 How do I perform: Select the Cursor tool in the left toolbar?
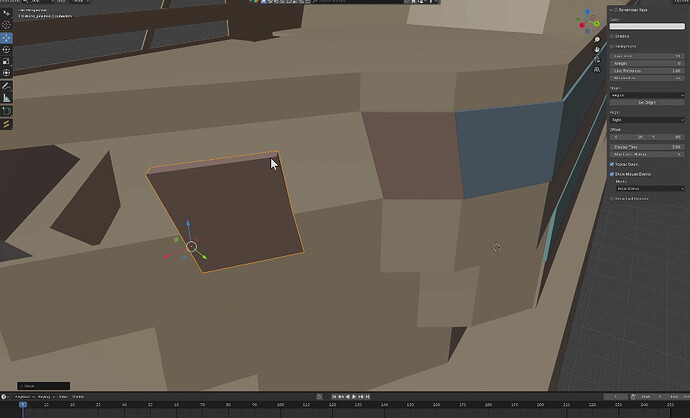pos(6,25)
